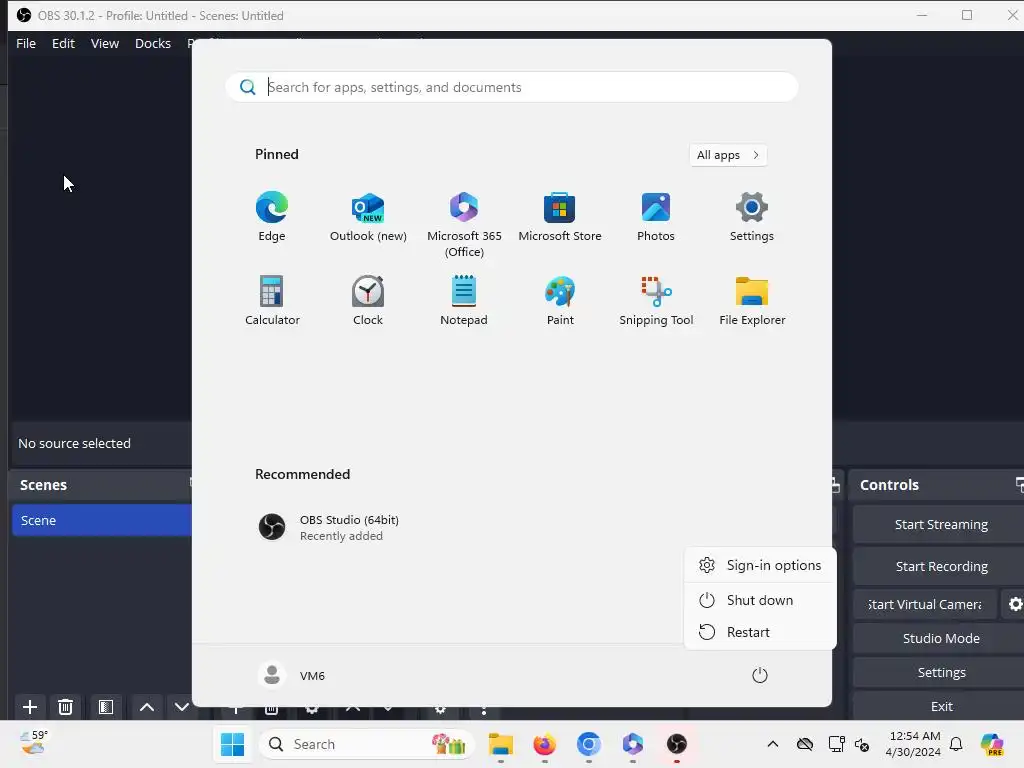Choose Restart from power menu
Viewport: 1024px width, 768px height.
tap(760, 632)
